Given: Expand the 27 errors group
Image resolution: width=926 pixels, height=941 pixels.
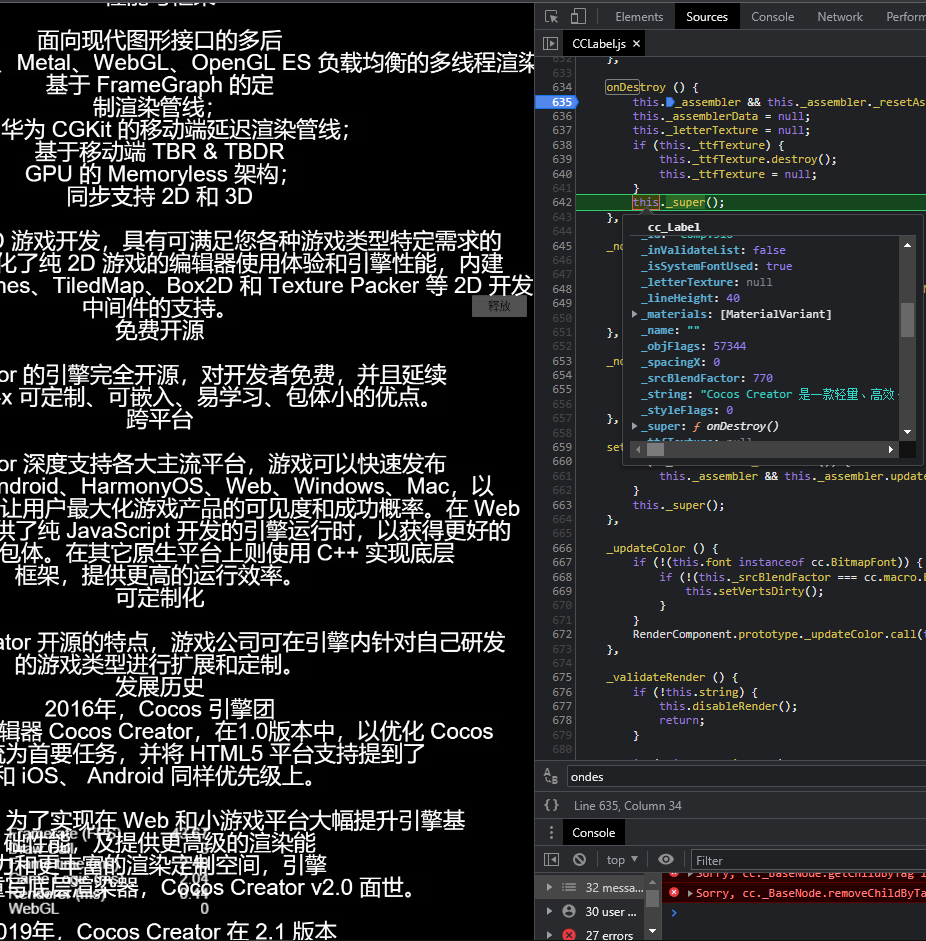Looking at the screenshot, I should [x=549, y=934].
